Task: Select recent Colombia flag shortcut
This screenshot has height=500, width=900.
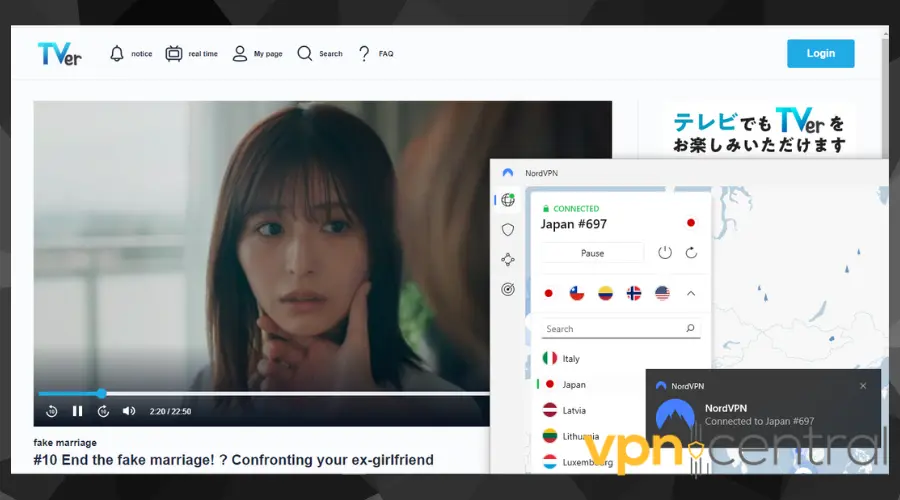Action: 606,293
